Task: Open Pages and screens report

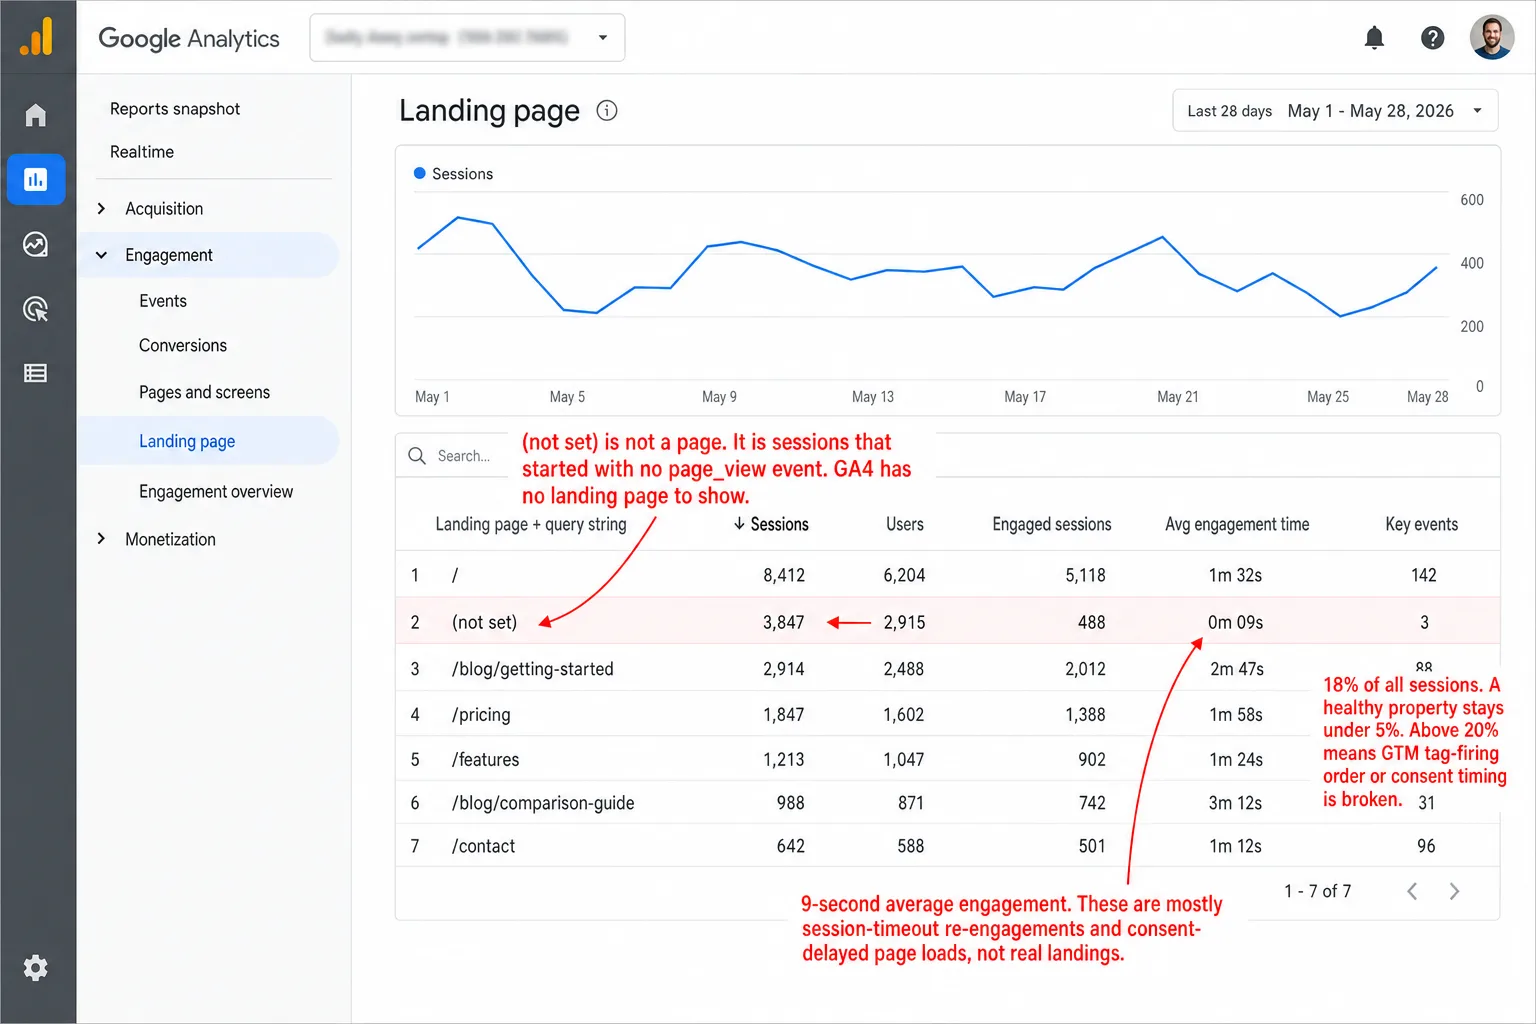Action: coord(204,392)
